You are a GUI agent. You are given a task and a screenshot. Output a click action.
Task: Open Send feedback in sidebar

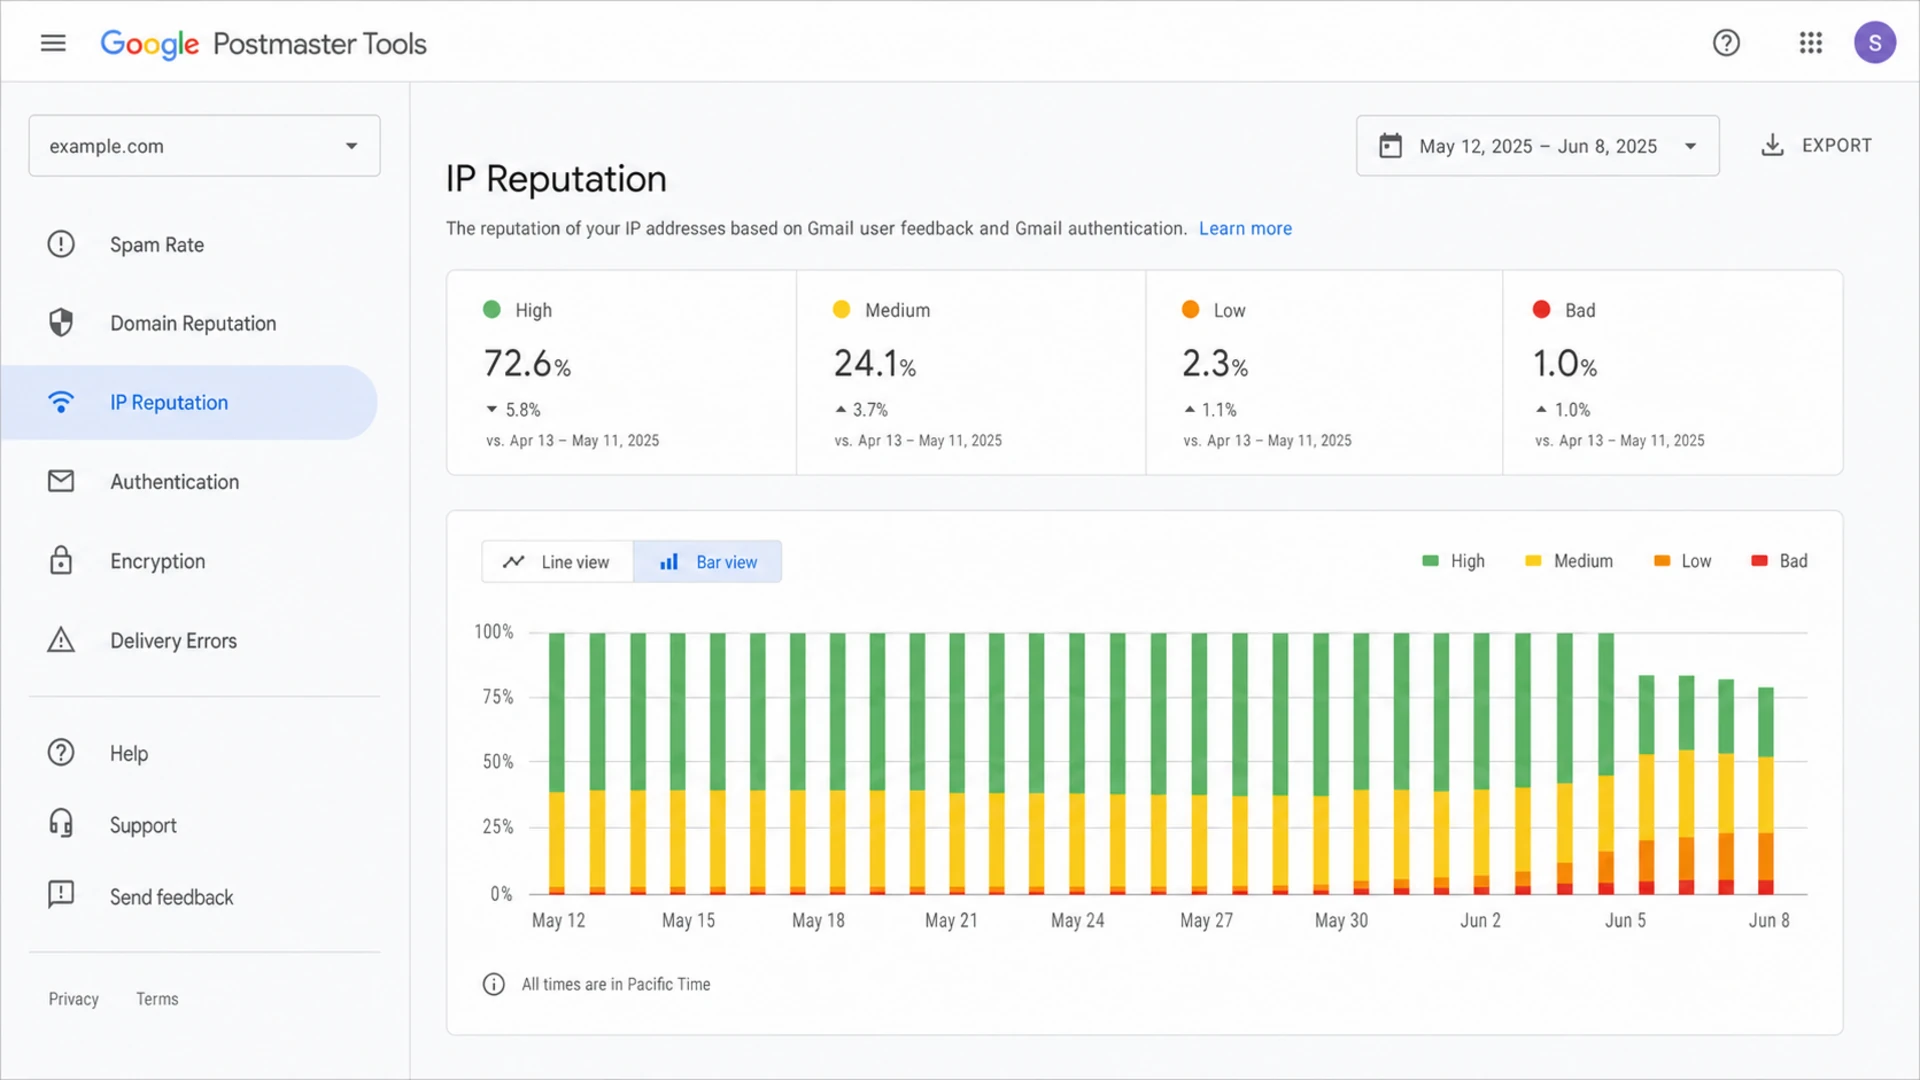coord(171,897)
